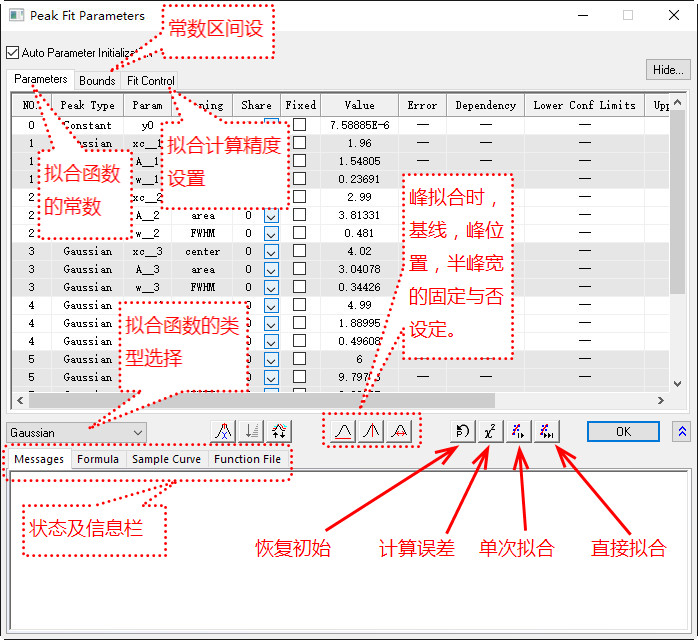The width and height of the screenshot is (698, 640).
Task: Click the peak icon right of Gaussian dropdown
Action: [224, 431]
